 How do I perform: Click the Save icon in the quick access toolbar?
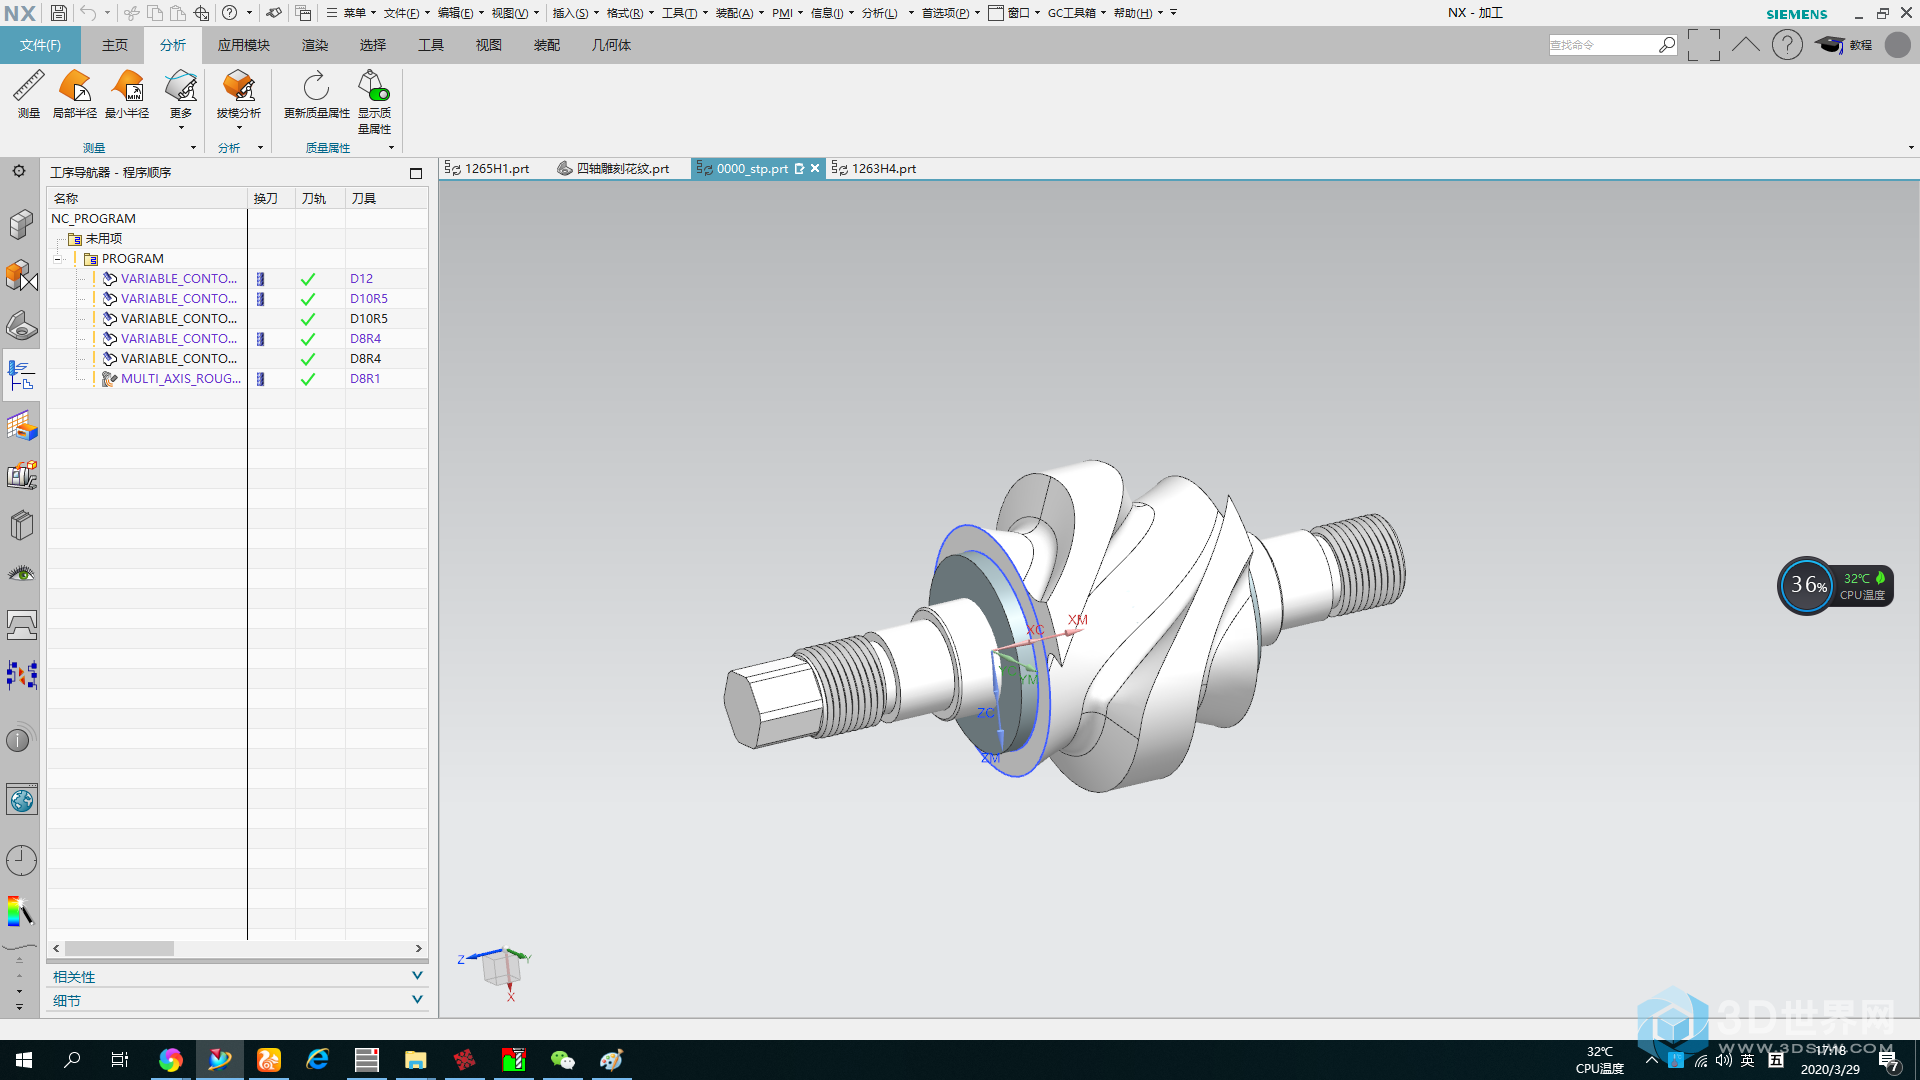59,13
